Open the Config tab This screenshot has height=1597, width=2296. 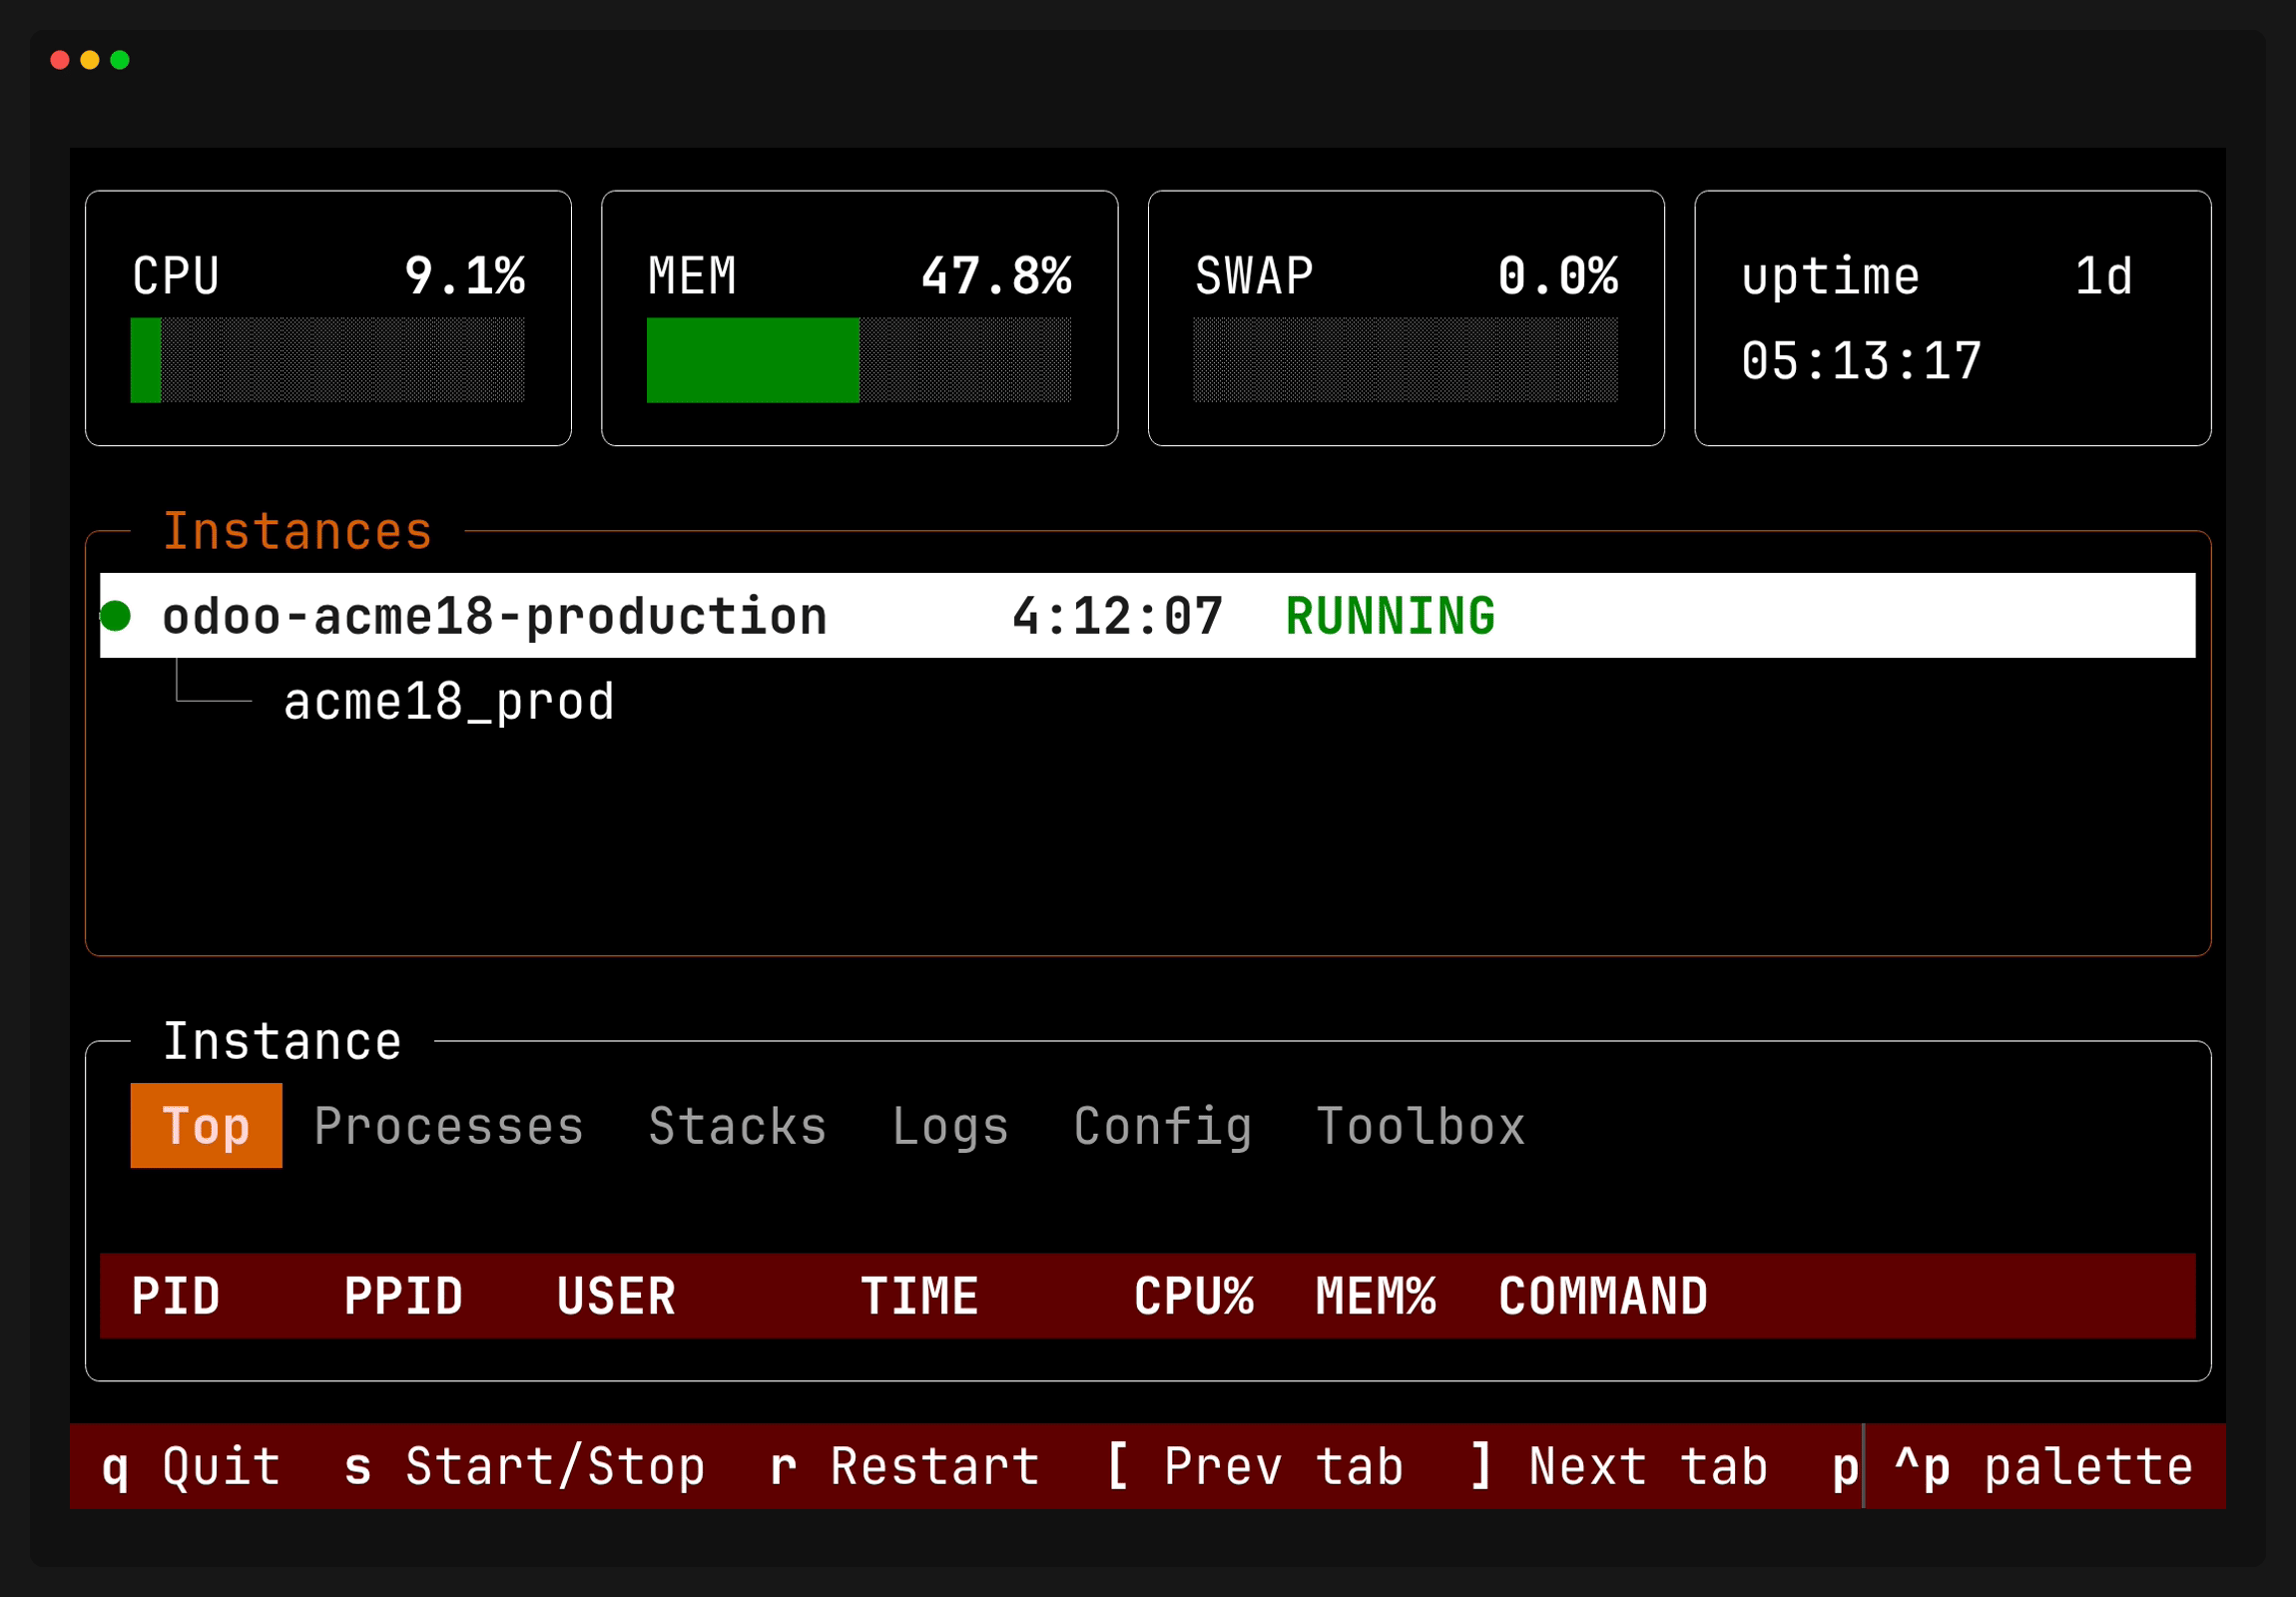pyautogui.click(x=1163, y=1126)
